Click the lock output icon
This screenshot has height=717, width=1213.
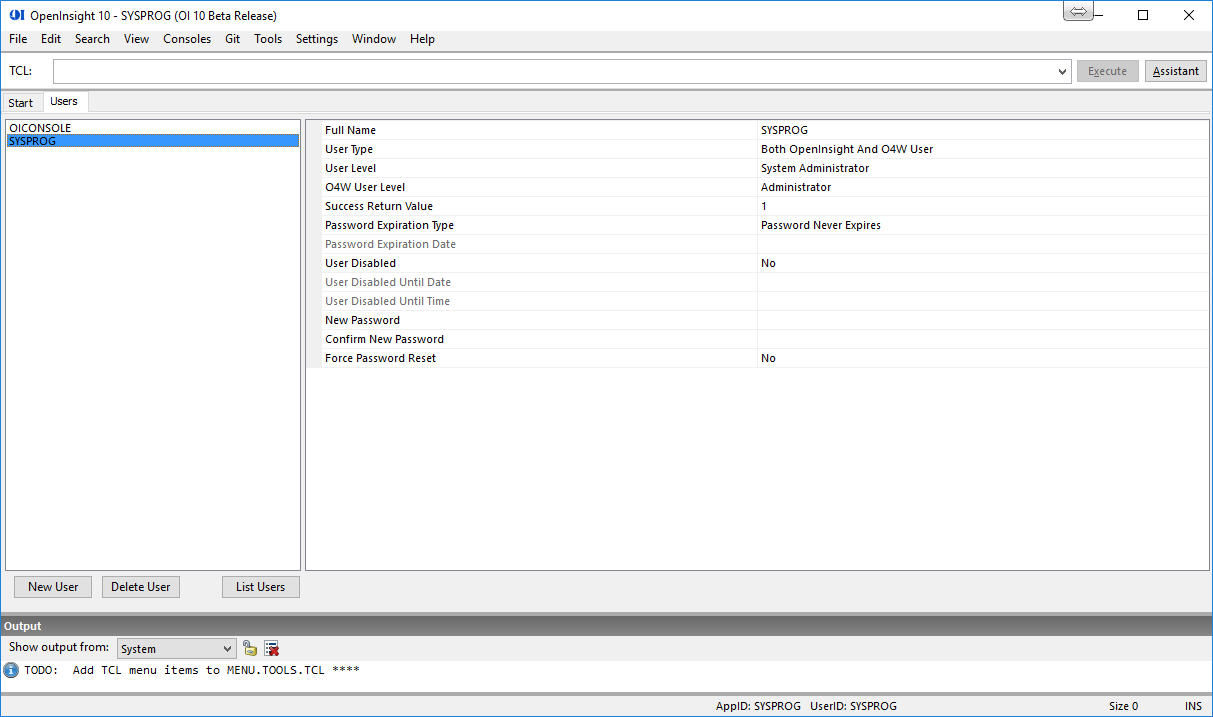tap(250, 648)
